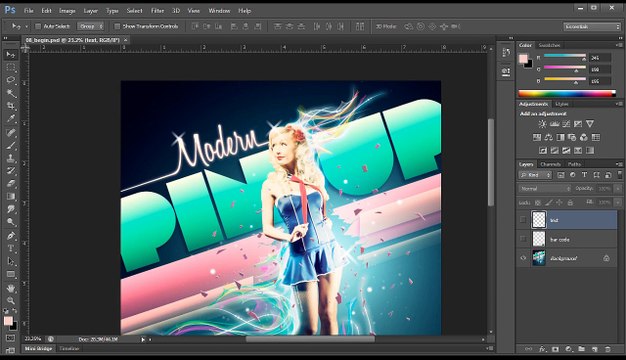Open the Image menu

67,11
